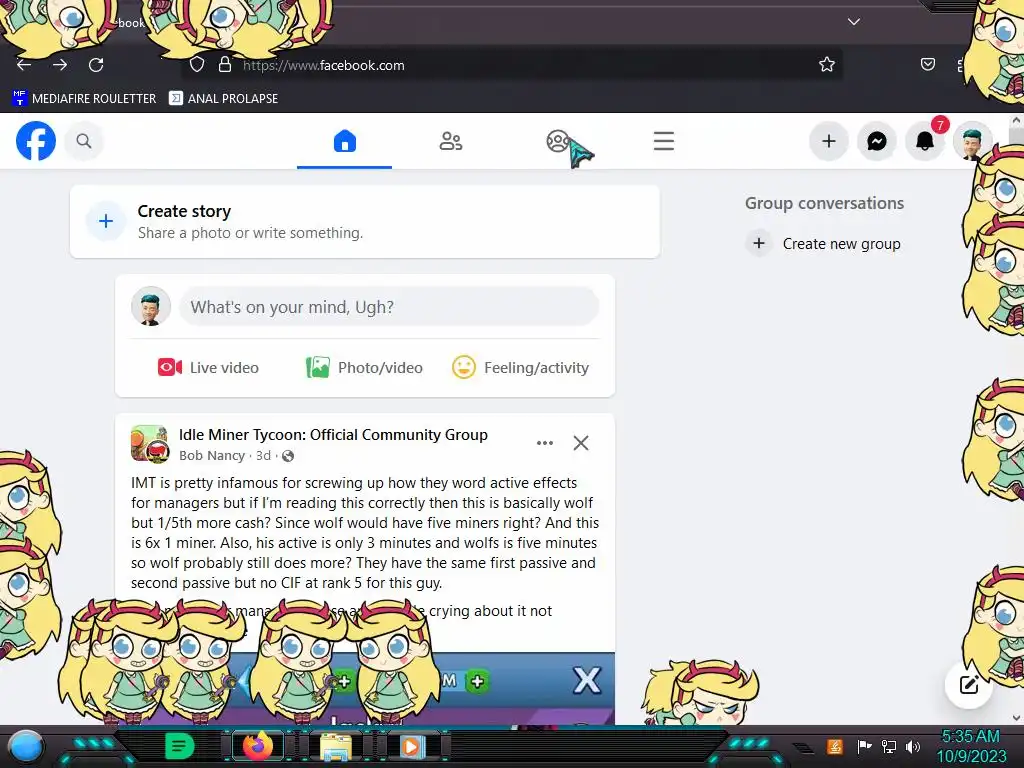1024x768 pixels.
Task: Click the tracking protection shield icon
Action: (x=197, y=65)
